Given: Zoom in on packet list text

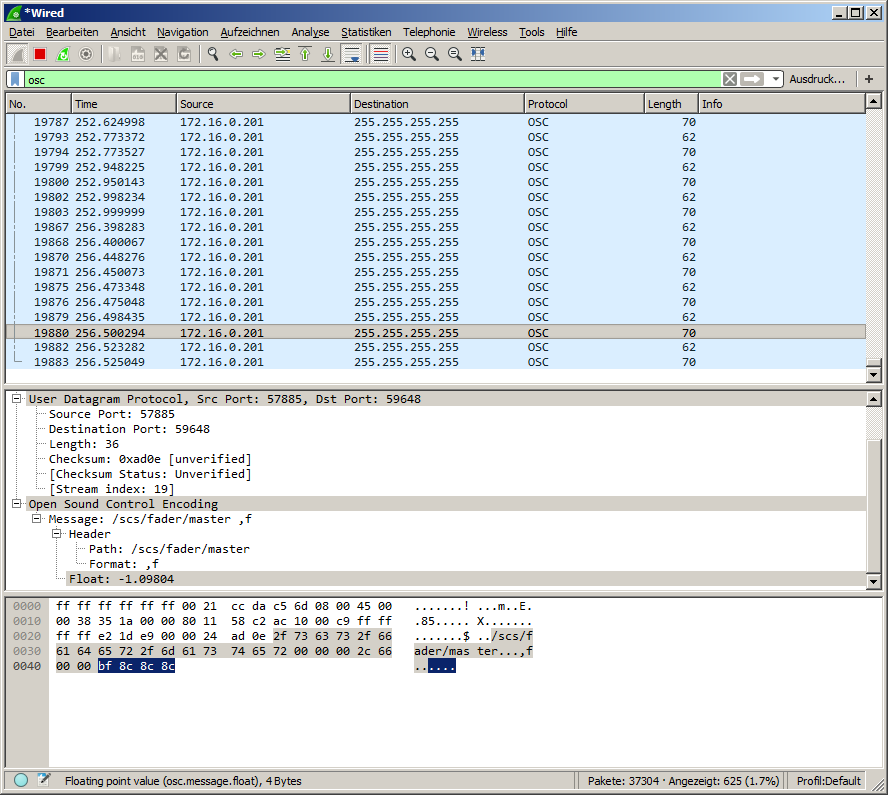Looking at the screenshot, I should pos(409,54).
